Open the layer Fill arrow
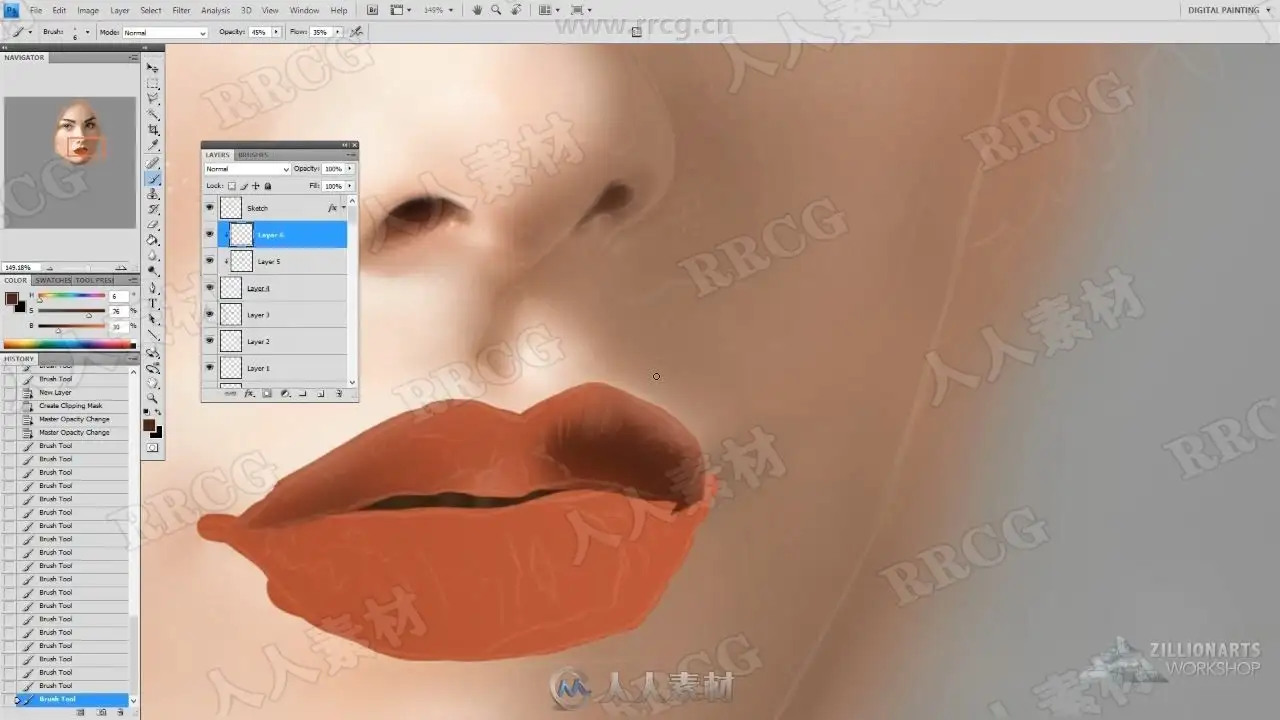The height and width of the screenshot is (720, 1280). 349,186
